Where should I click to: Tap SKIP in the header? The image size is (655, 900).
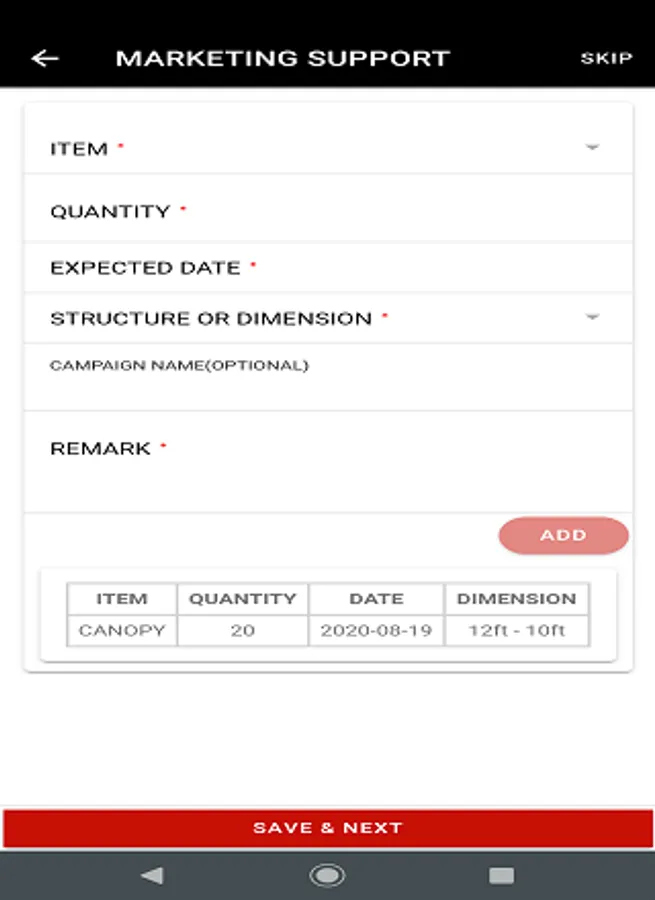click(x=606, y=58)
